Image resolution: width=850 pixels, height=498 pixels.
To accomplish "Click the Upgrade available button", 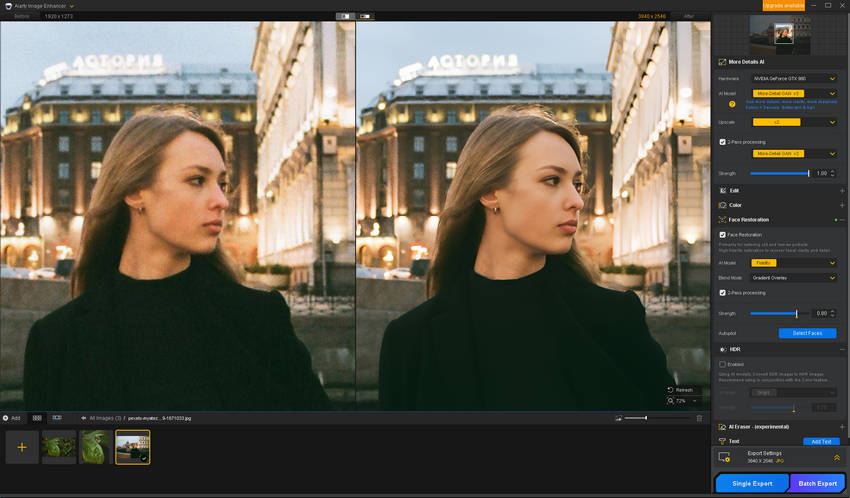I will click(783, 5).
